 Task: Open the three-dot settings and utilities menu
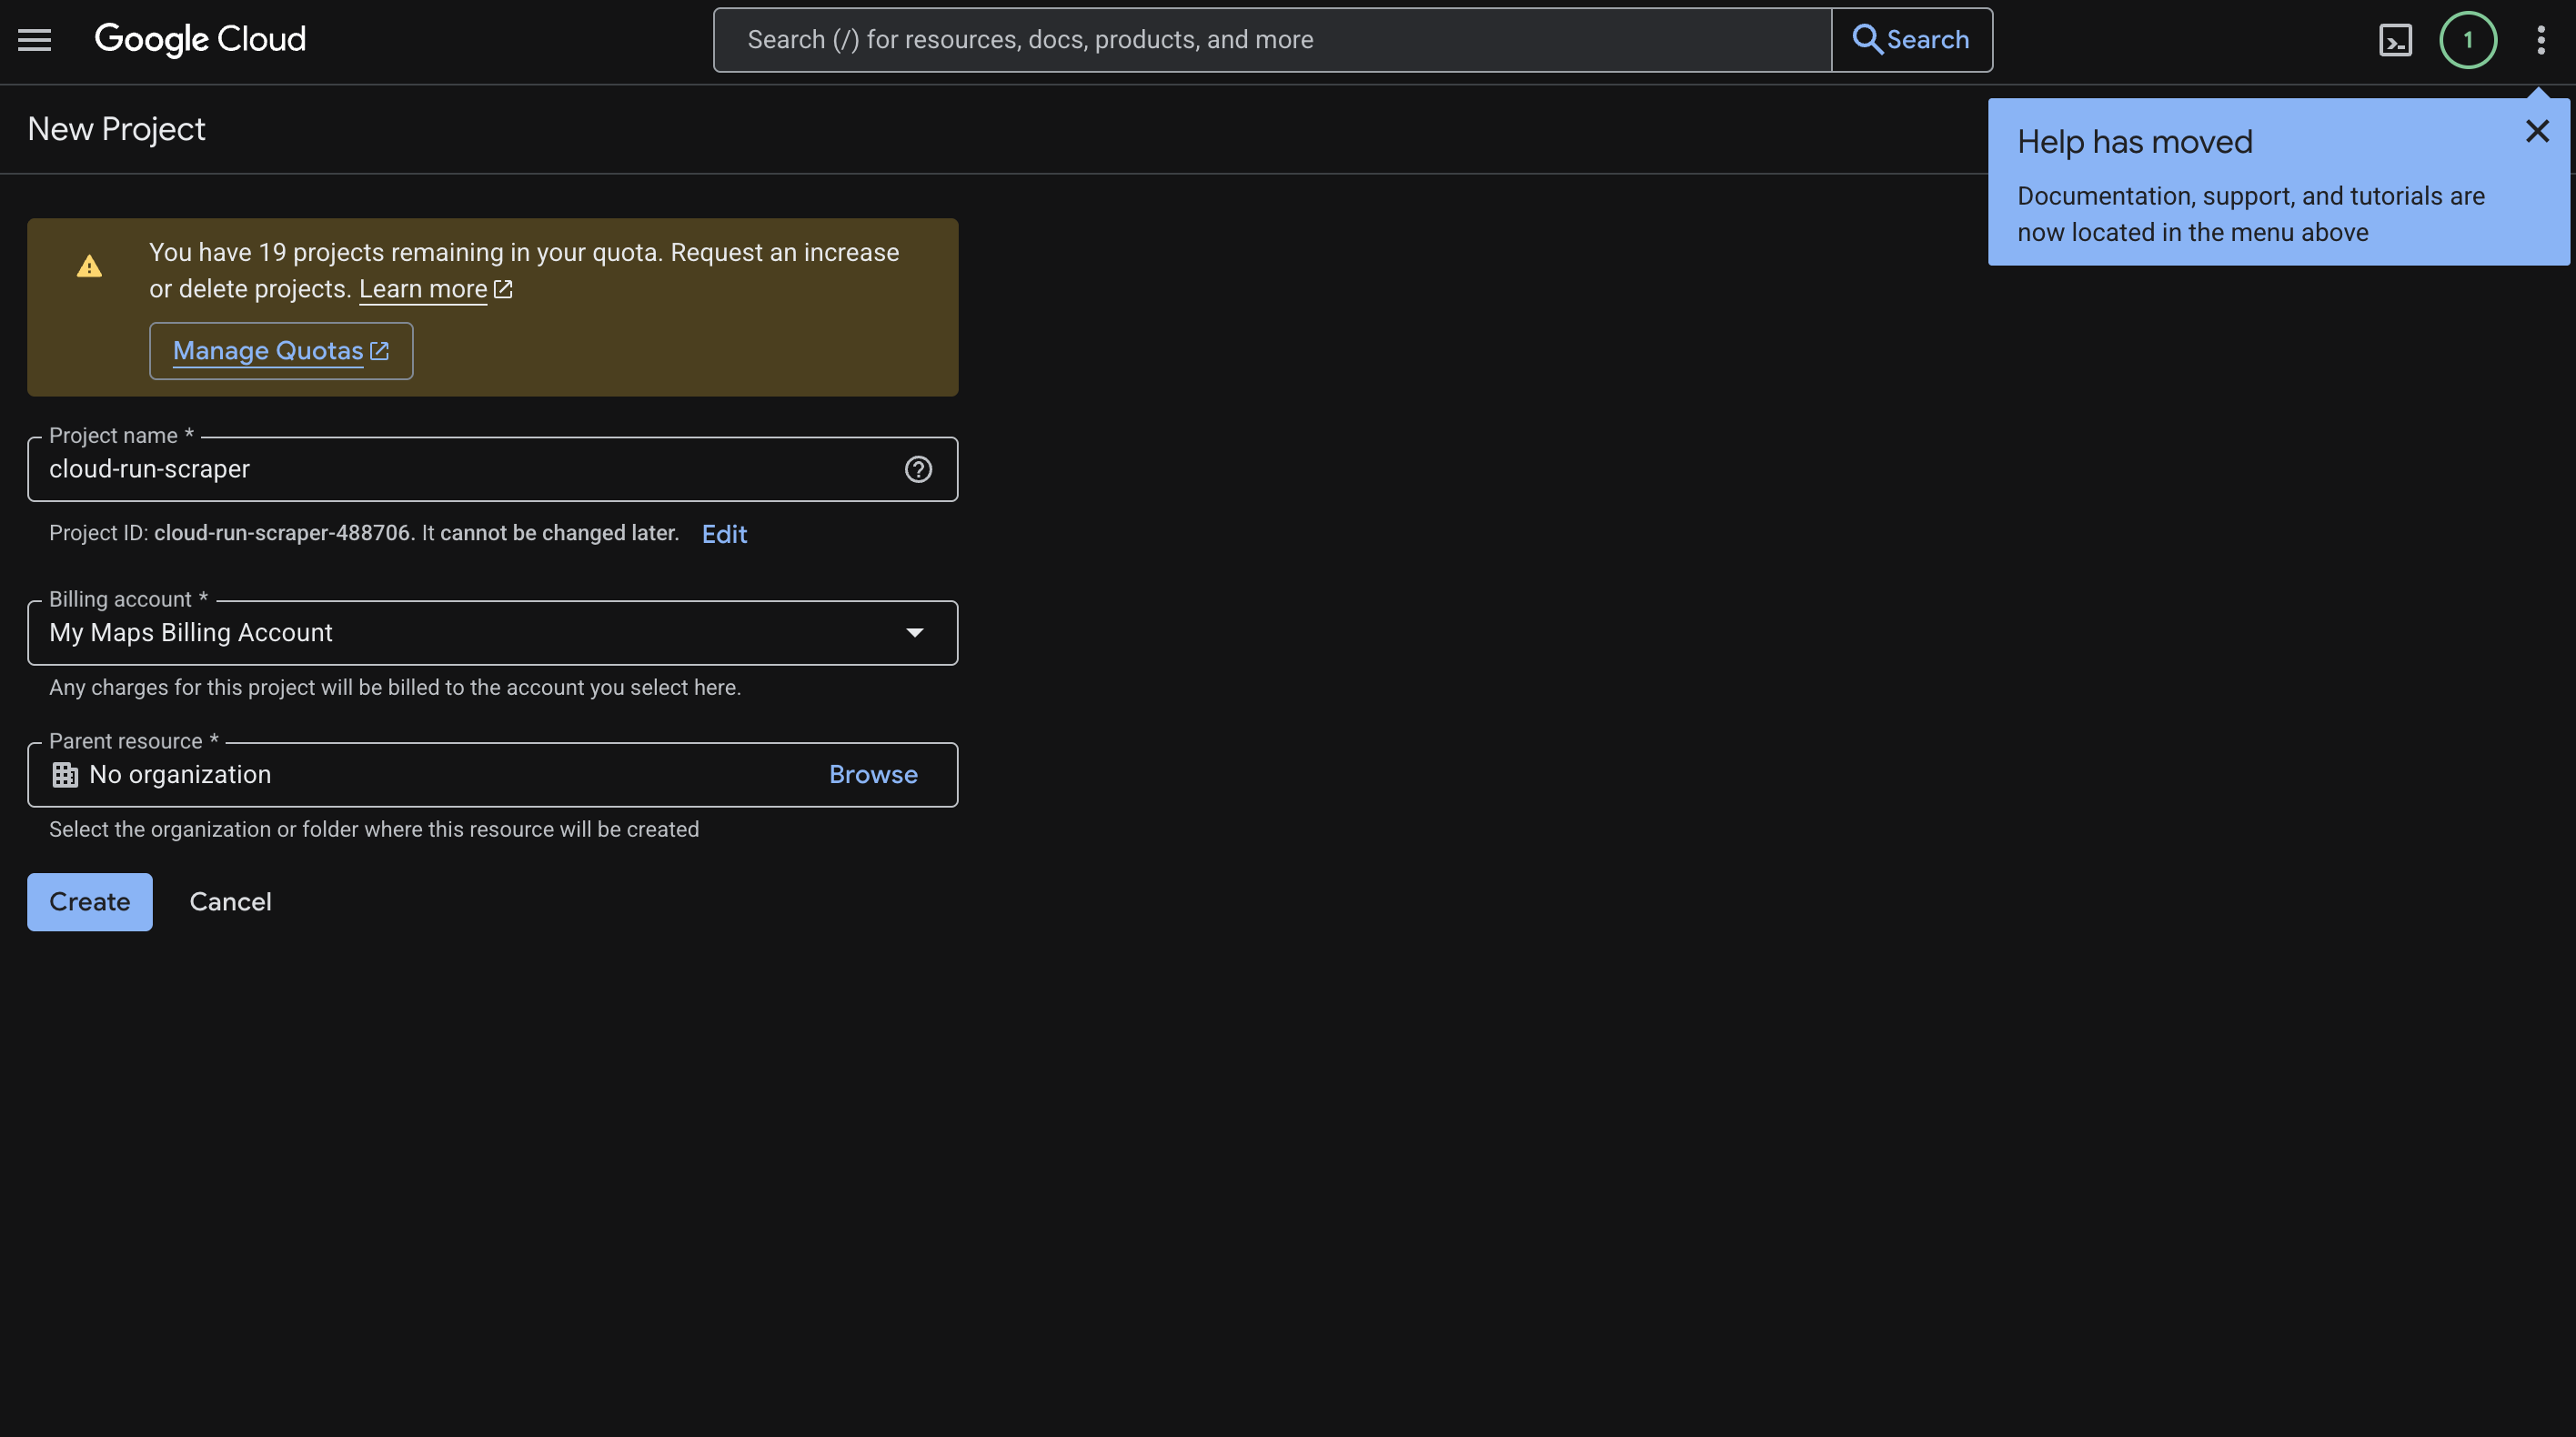(2540, 40)
